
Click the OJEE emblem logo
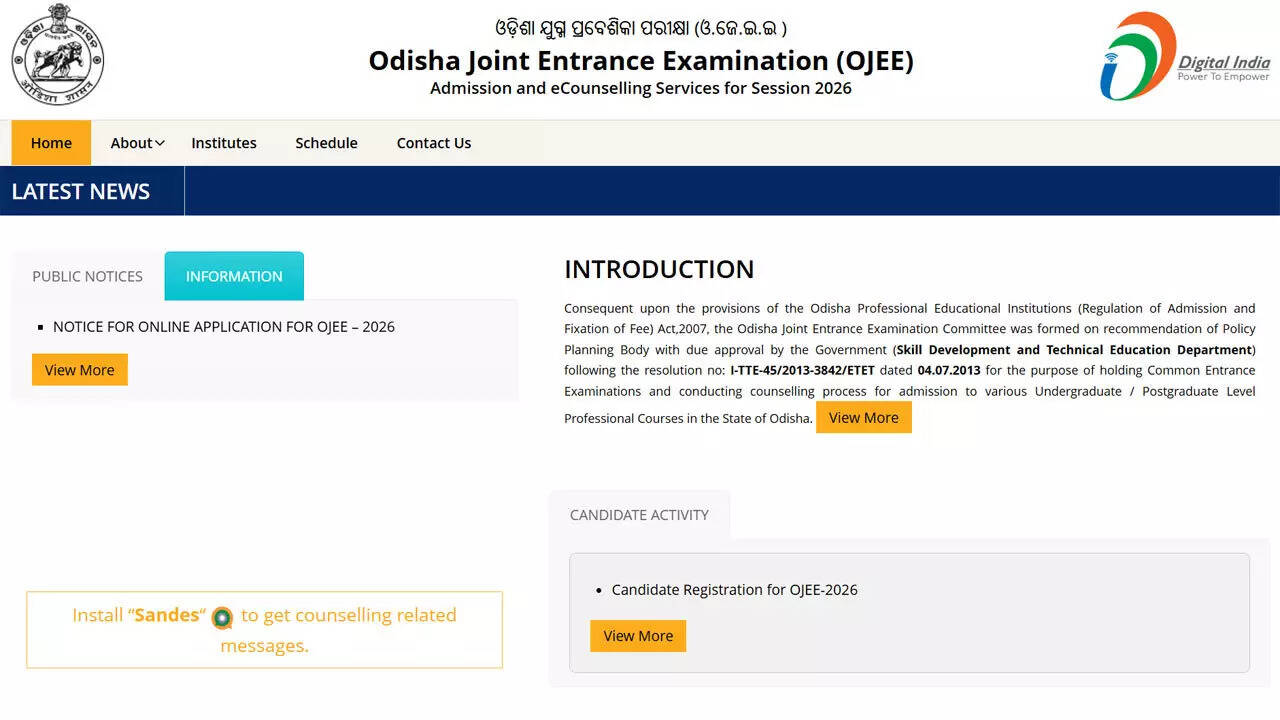57,56
